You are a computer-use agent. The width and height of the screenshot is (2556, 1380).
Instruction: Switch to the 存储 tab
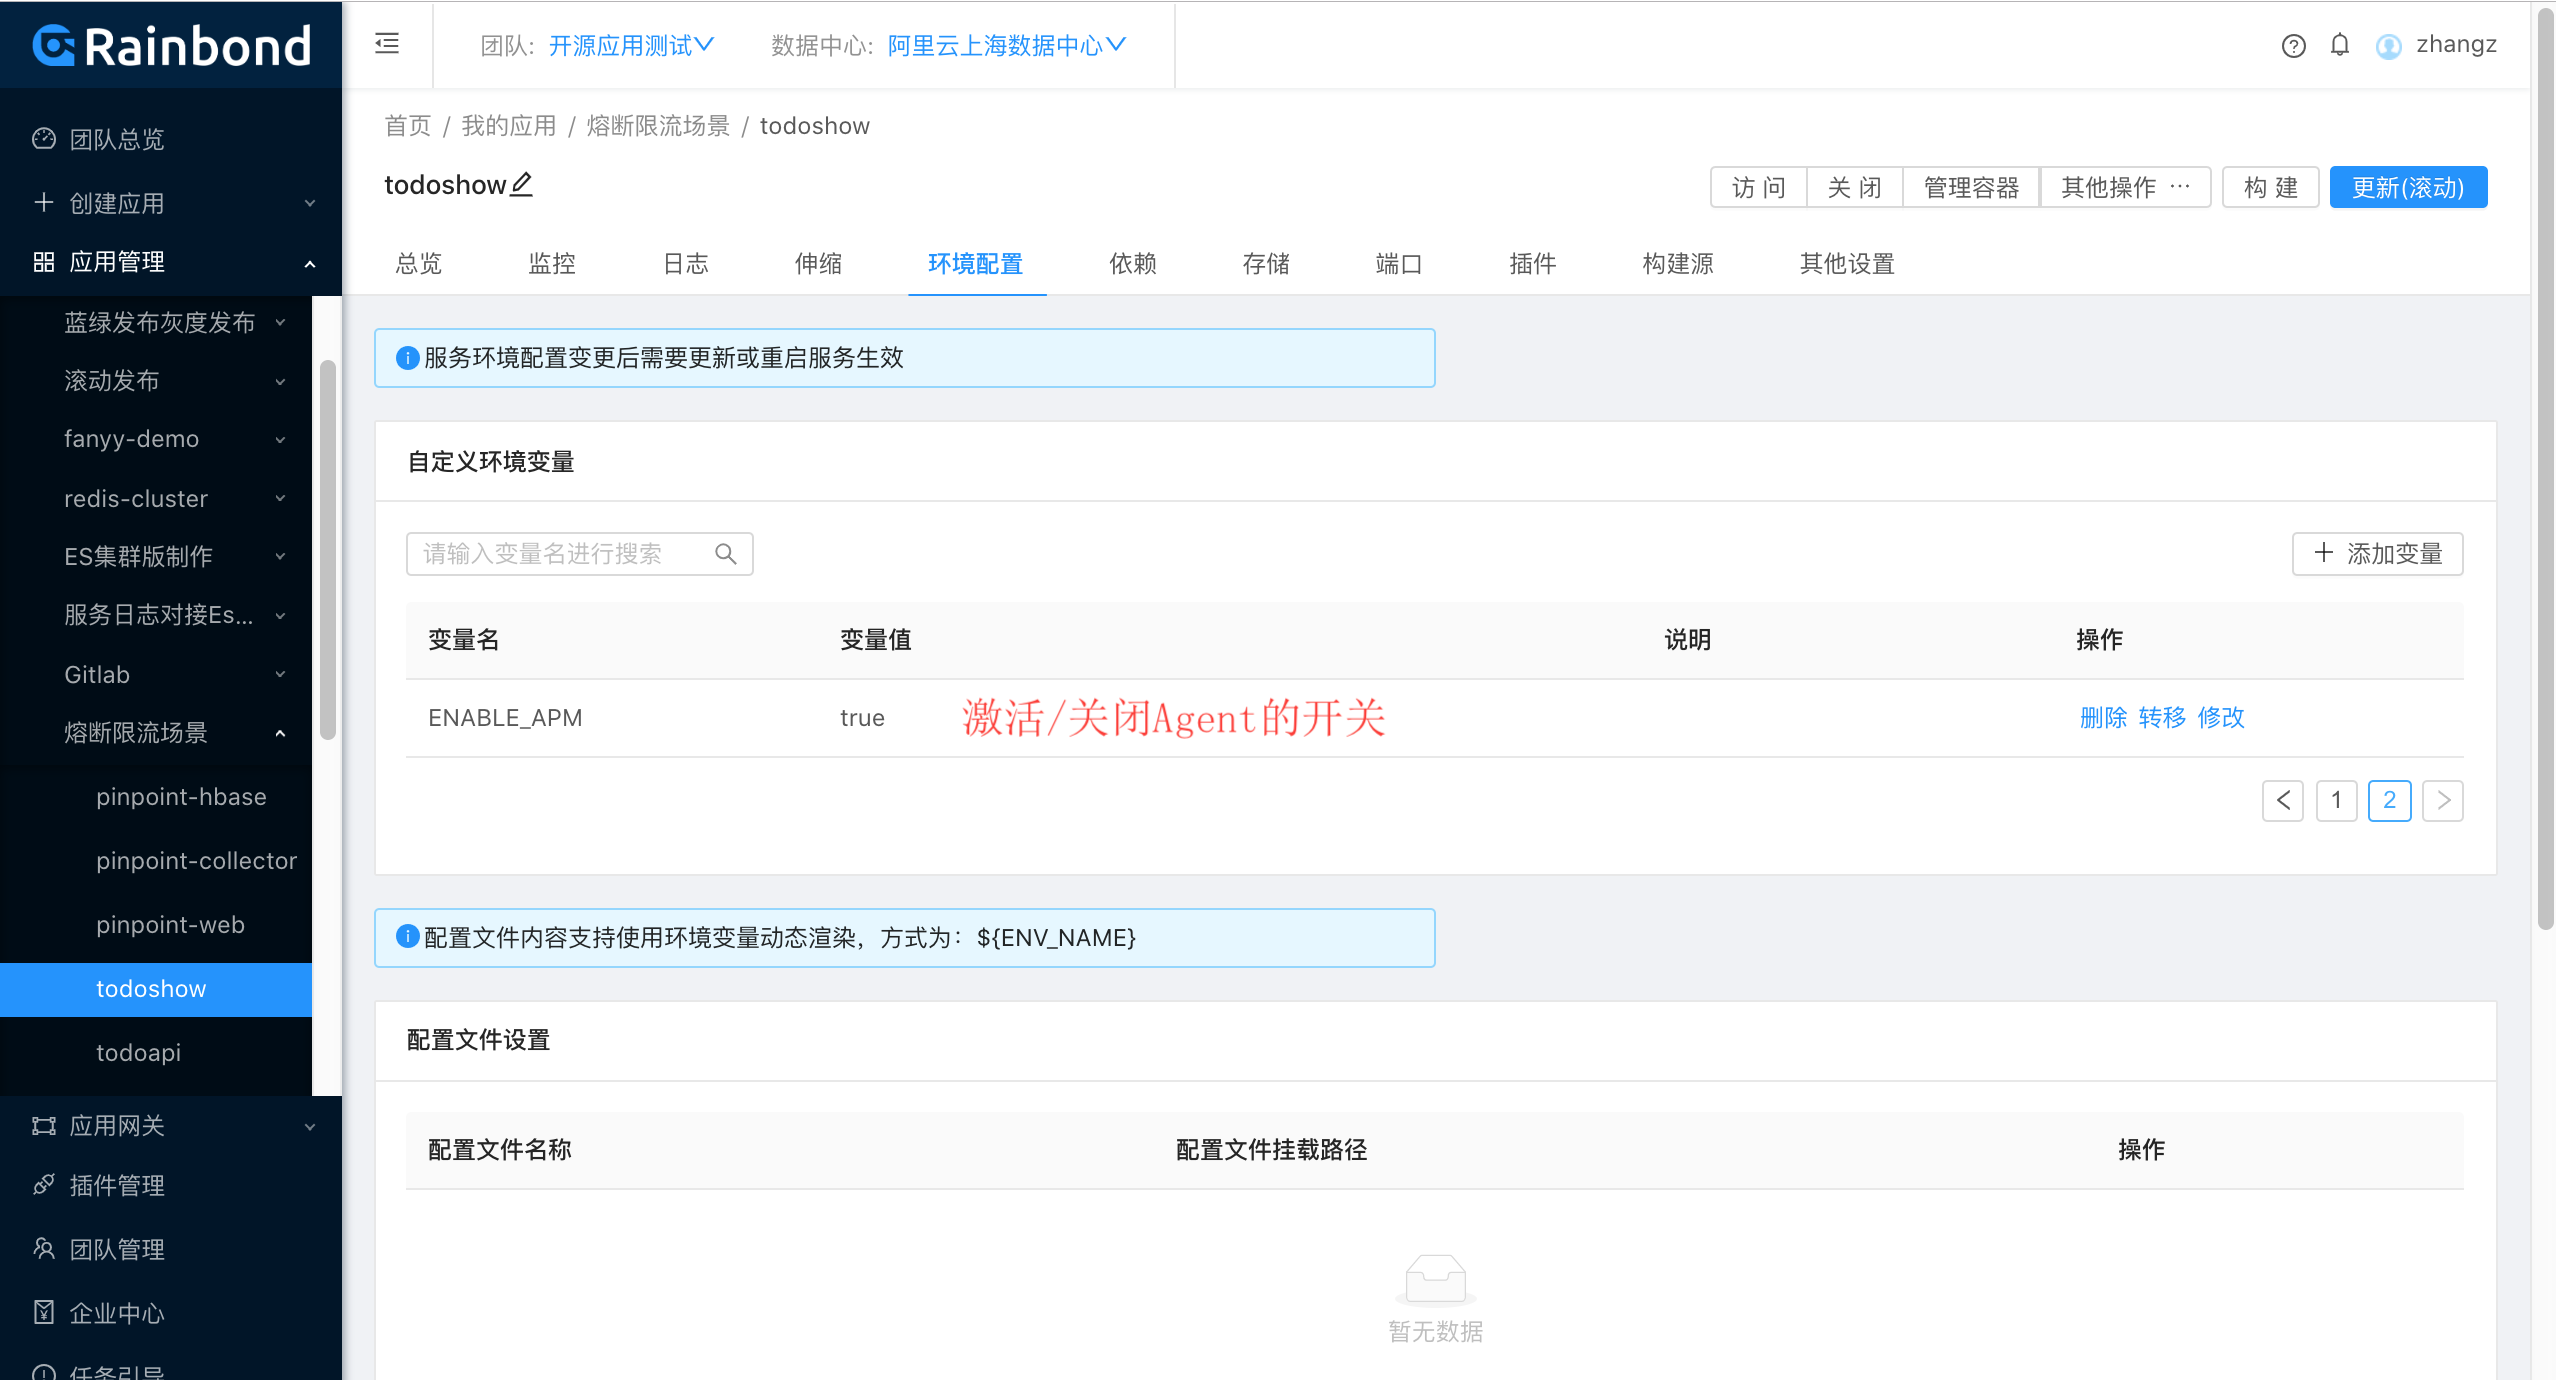(x=1265, y=264)
